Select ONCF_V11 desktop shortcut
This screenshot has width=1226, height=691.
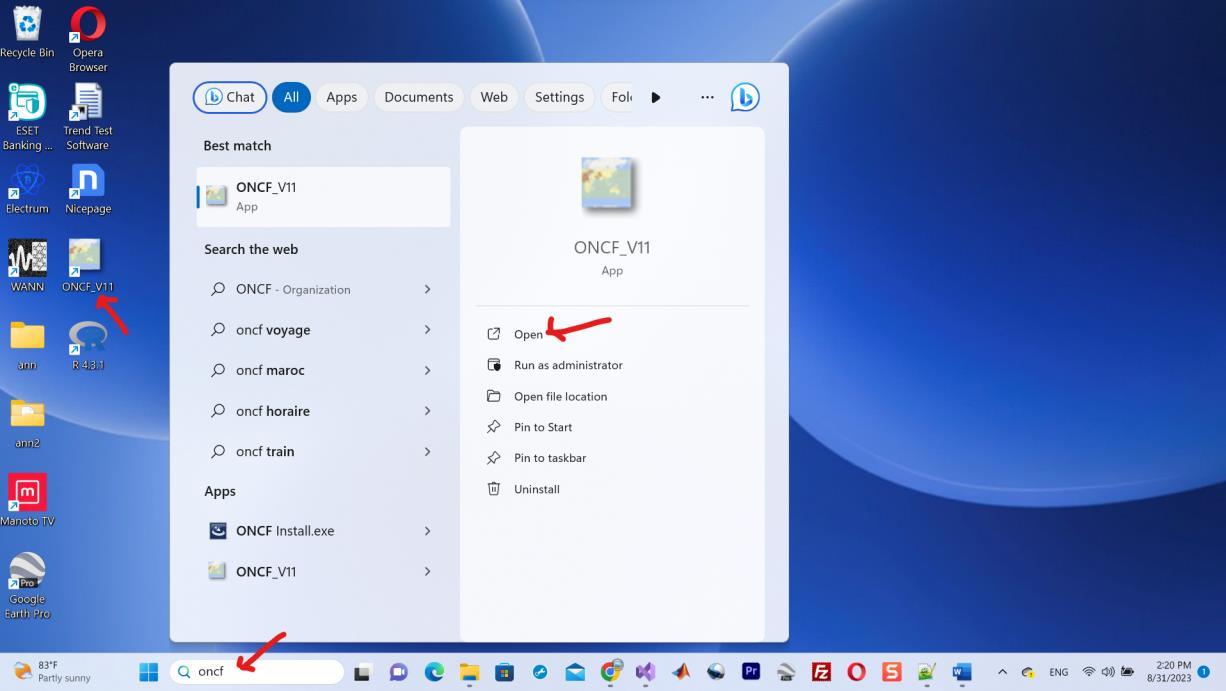coord(88,265)
